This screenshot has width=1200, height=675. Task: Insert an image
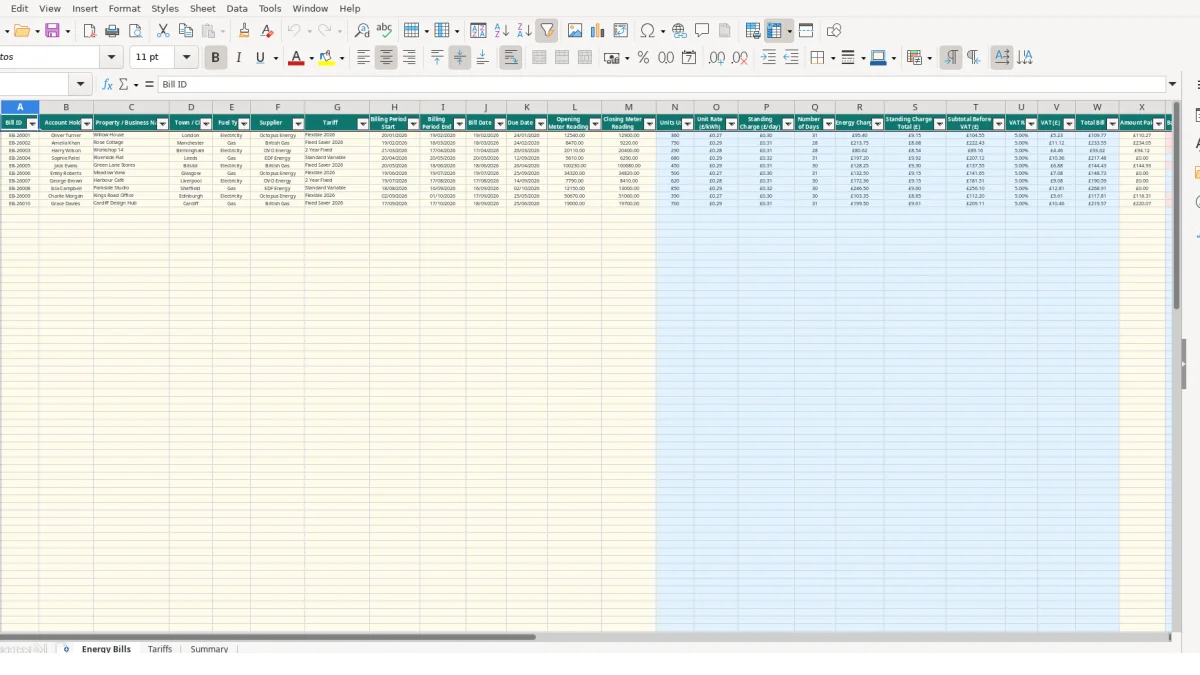point(575,31)
